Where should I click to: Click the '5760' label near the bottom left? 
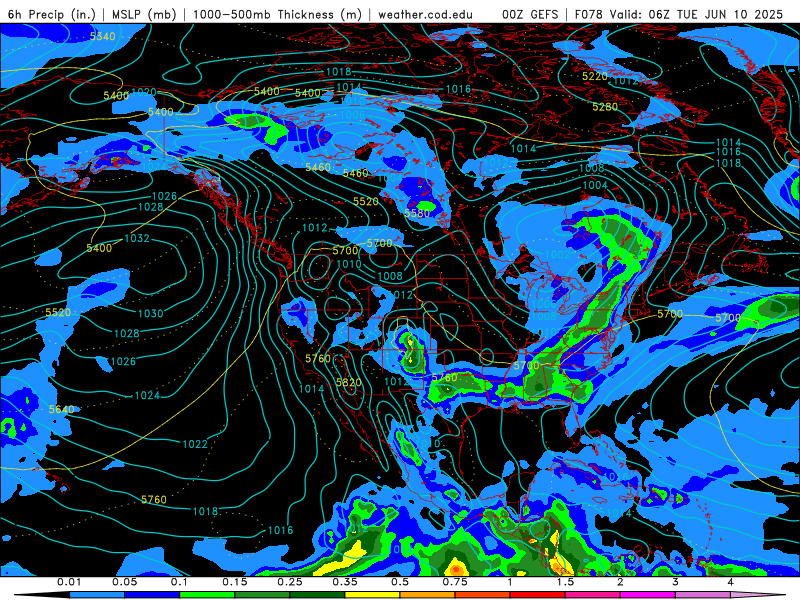pos(154,499)
